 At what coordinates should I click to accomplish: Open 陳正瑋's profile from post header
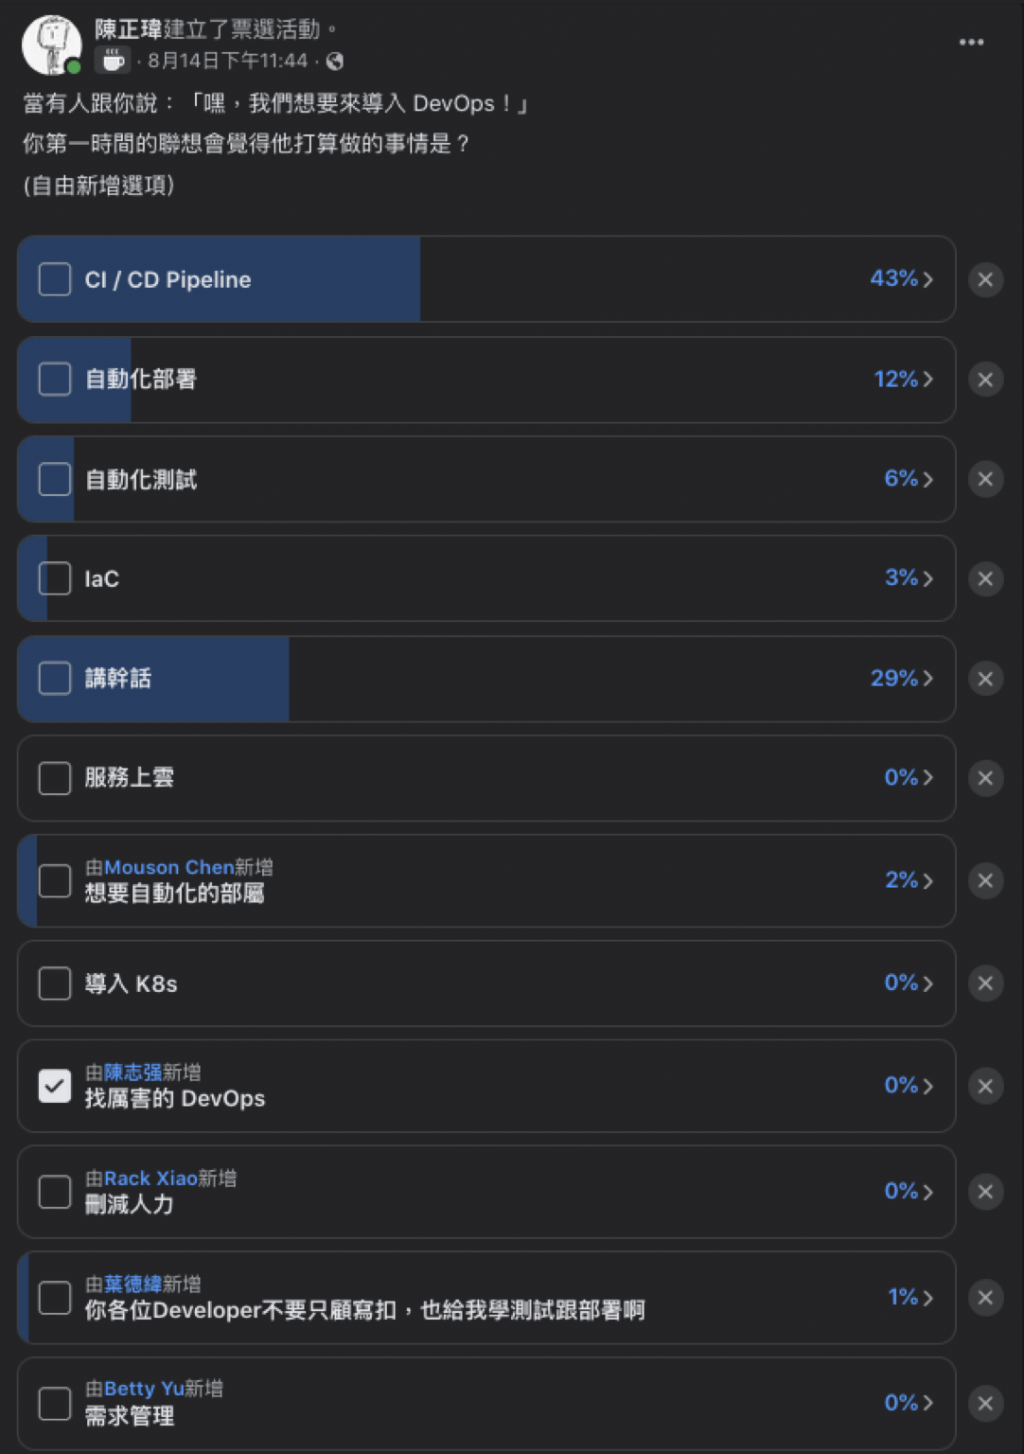coord(128,29)
